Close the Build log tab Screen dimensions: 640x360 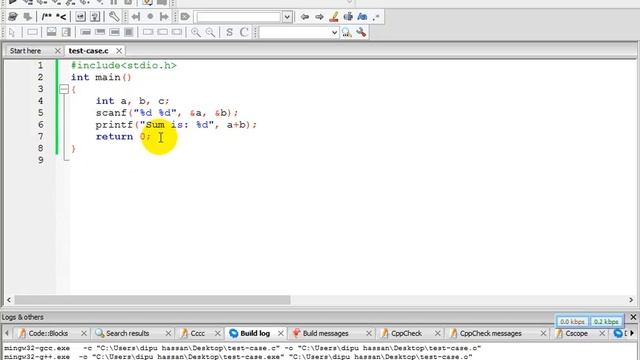[x=281, y=333]
